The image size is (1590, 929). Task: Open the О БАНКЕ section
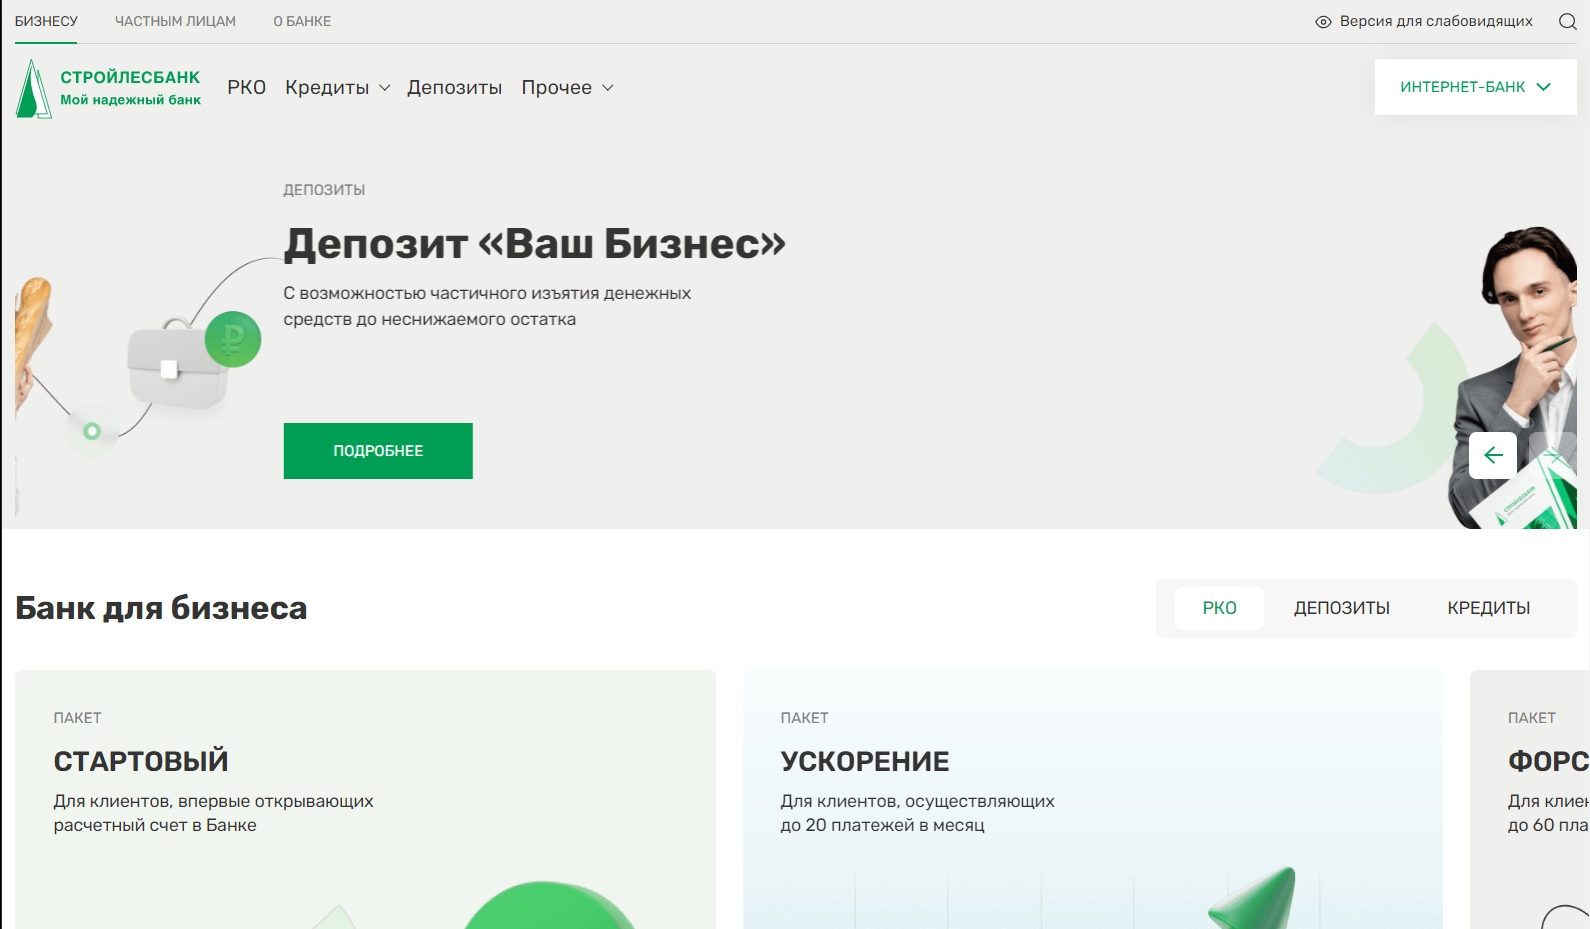coord(302,21)
